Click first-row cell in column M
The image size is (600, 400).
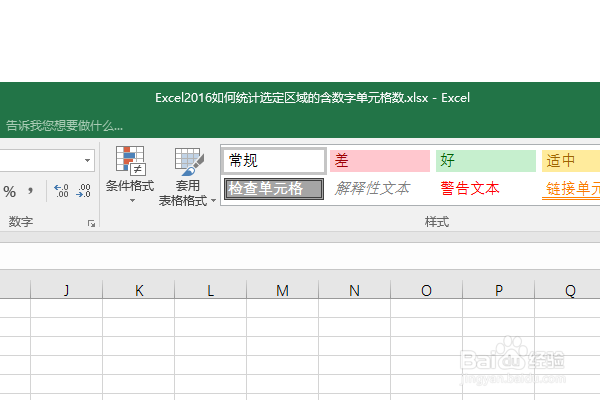(x=282, y=308)
